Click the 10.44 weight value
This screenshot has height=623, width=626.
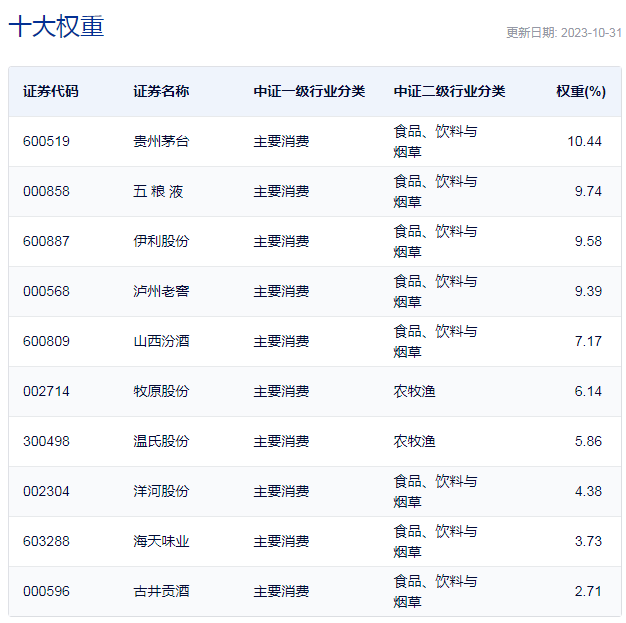pos(584,141)
